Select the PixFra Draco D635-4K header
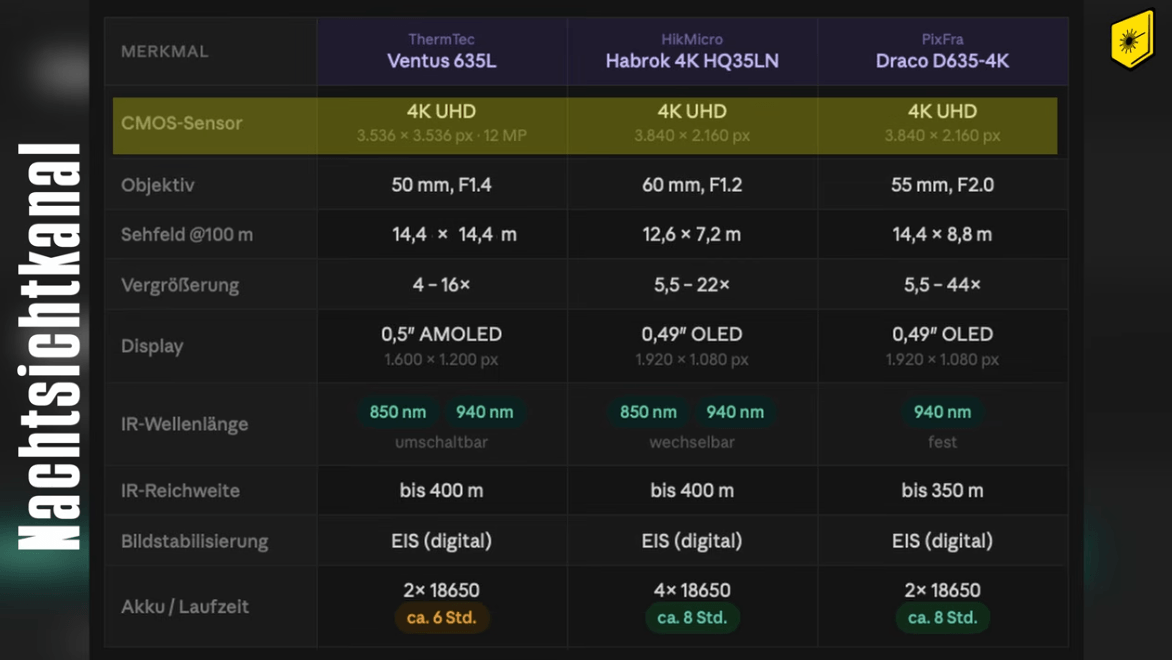Image resolution: width=1172 pixels, height=660 pixels. click(x=942, y=52)
